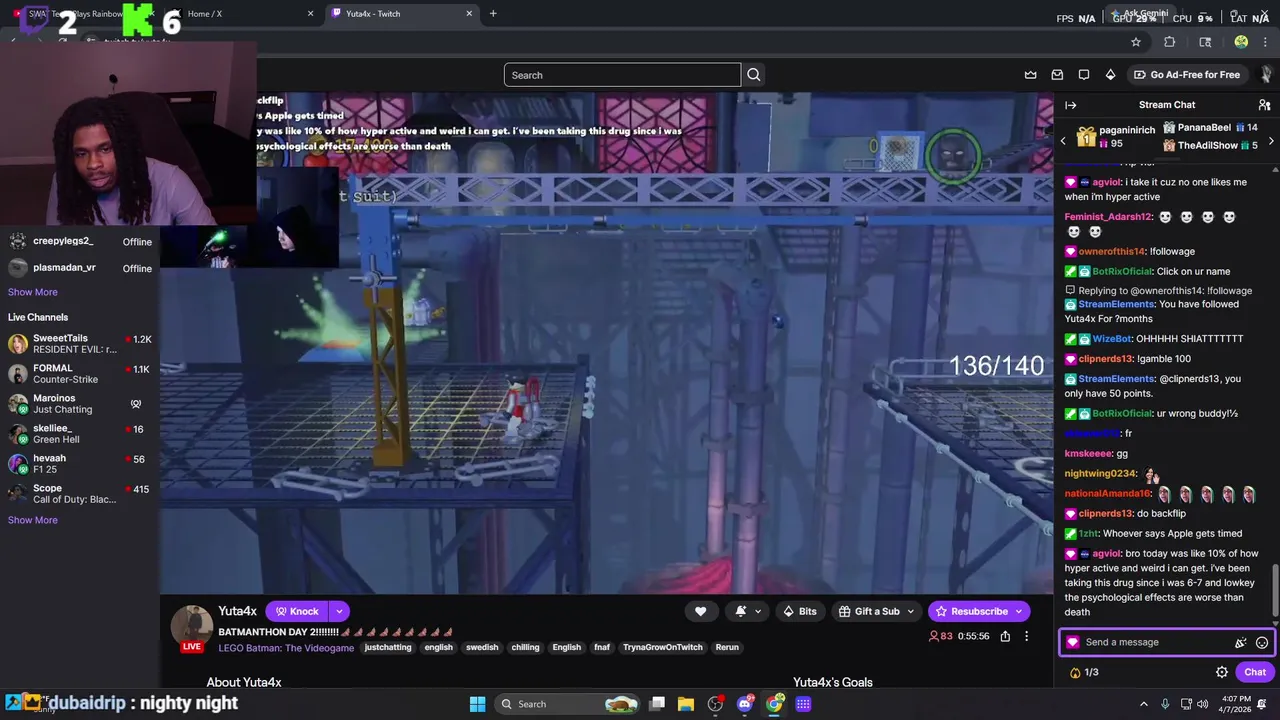This screenshot has height=720, width=1280.
Task: Open Discord from the taskbar
Action: tap(744, 704)
